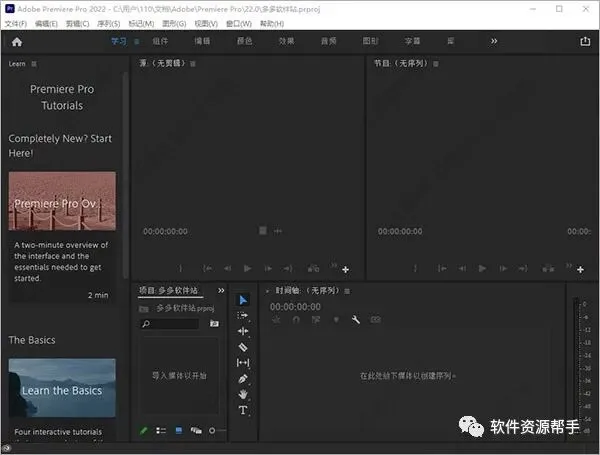600x455 pixels.
Task: Expand workspace overflow chevrons in top bar
Action: coord(494,41)
